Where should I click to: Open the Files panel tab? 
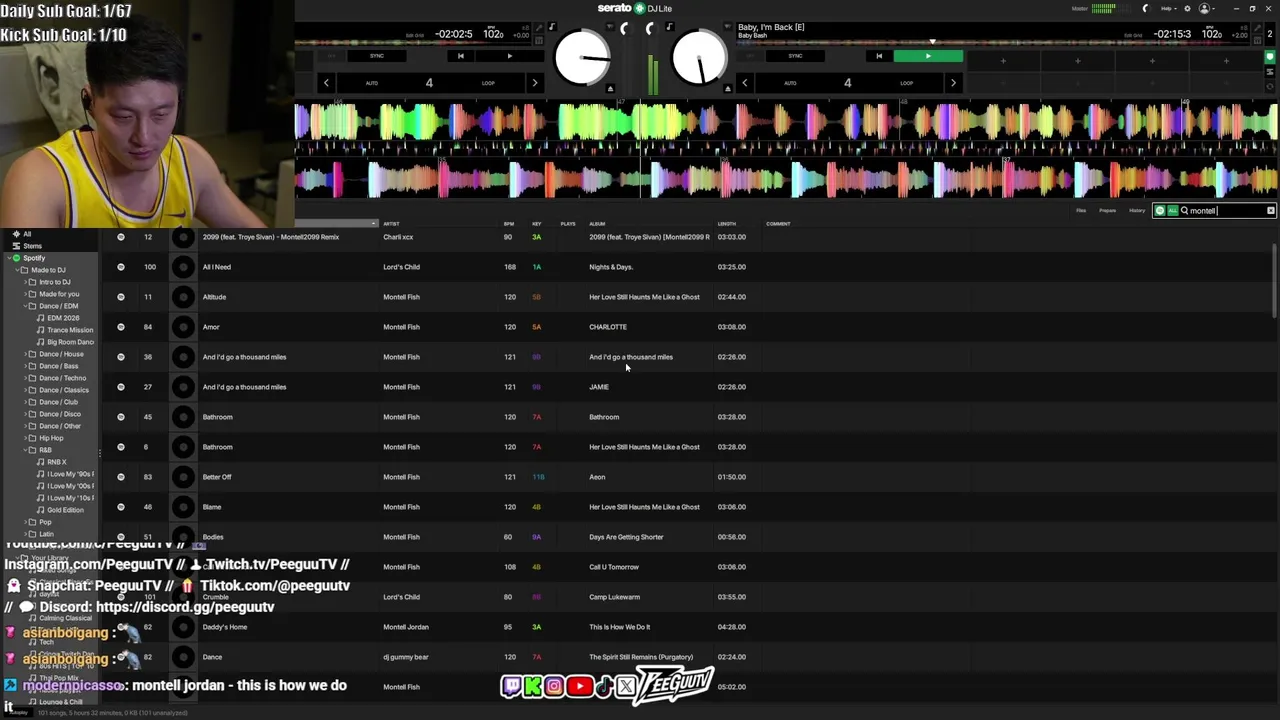coord(1081,210)
